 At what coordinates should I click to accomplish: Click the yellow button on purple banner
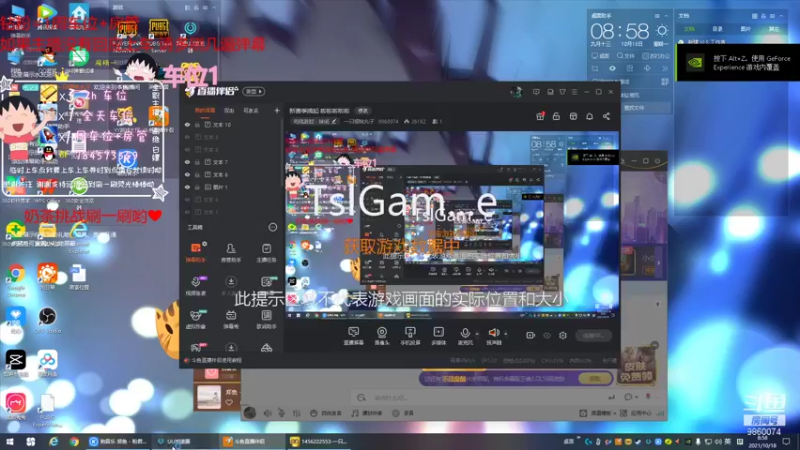[595, 379]
